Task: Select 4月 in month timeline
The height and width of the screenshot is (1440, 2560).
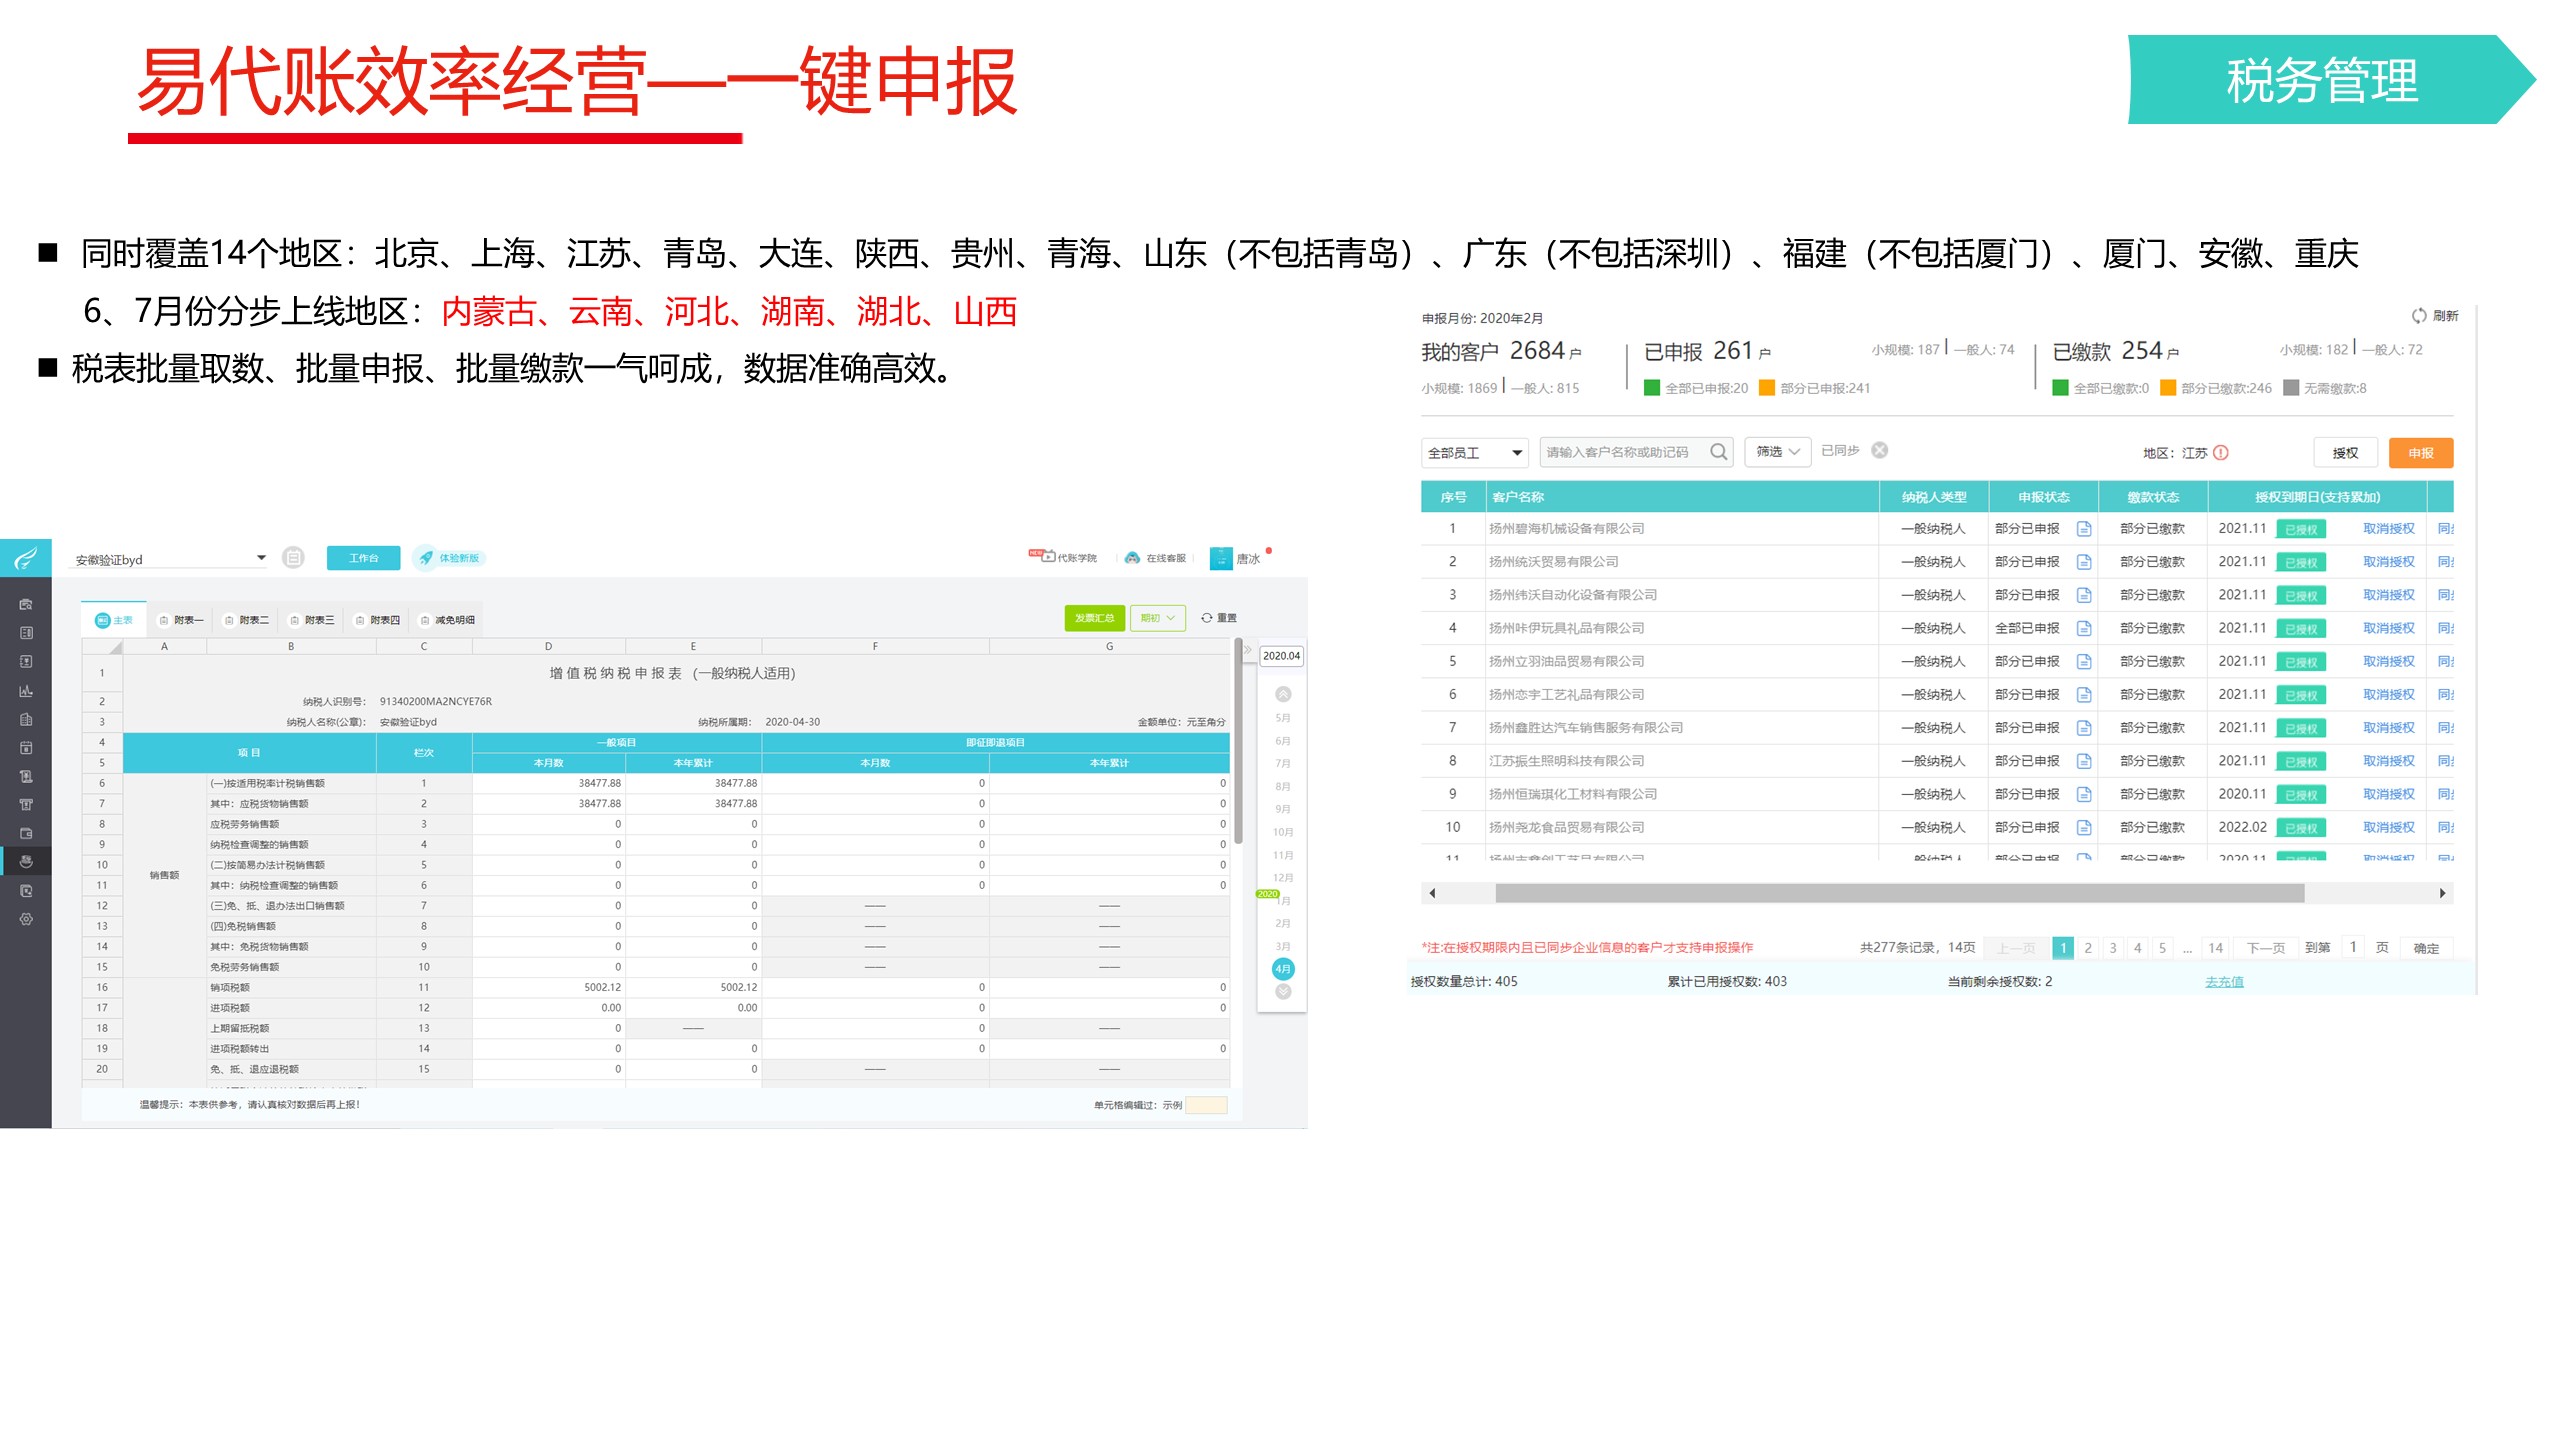Action: point(1283,969)
